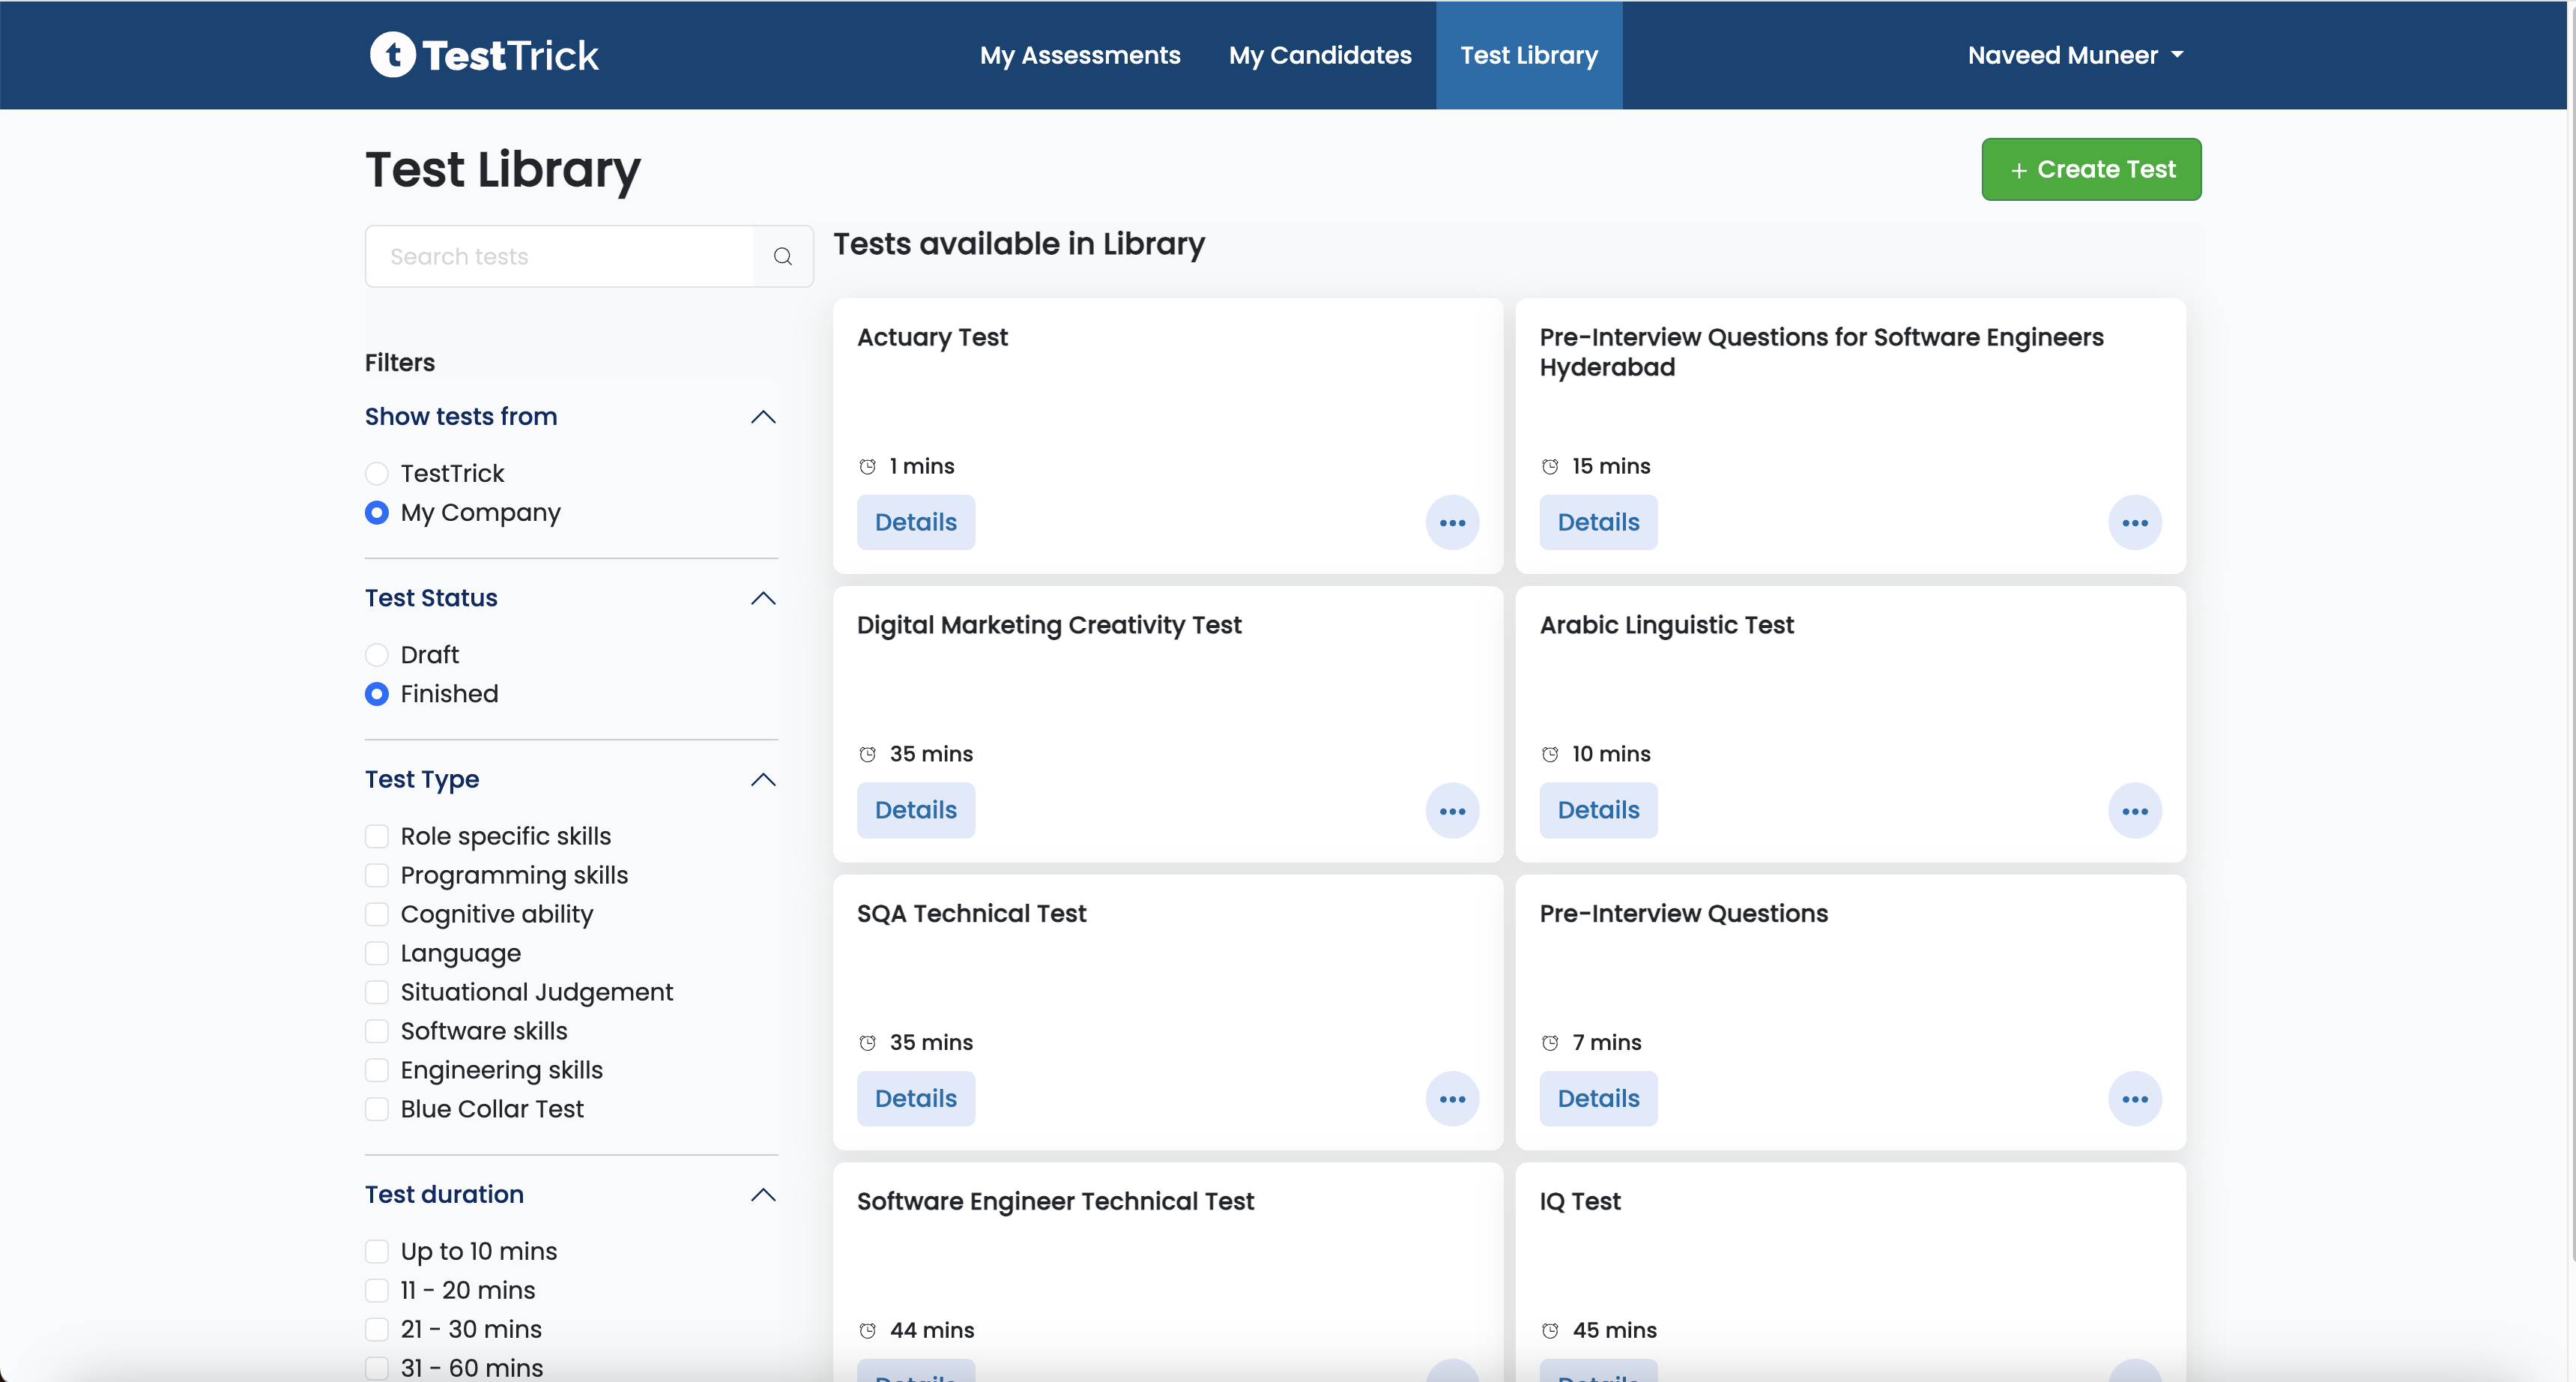Collapse the Show tests from section
The image size is (2576, 1382).
(x=763, y=417)
